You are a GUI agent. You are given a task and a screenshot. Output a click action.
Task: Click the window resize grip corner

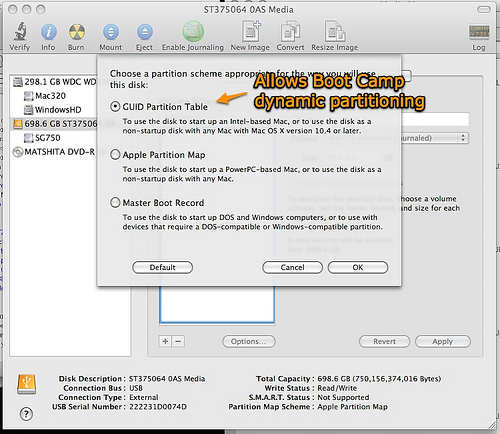[x=492, y=425]
